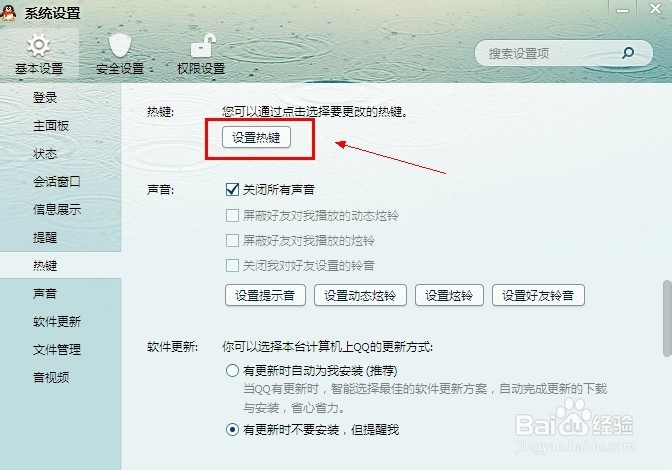Minimize the 系统设置 window
This screenshot has width=672, height=470.
point(622,10)
